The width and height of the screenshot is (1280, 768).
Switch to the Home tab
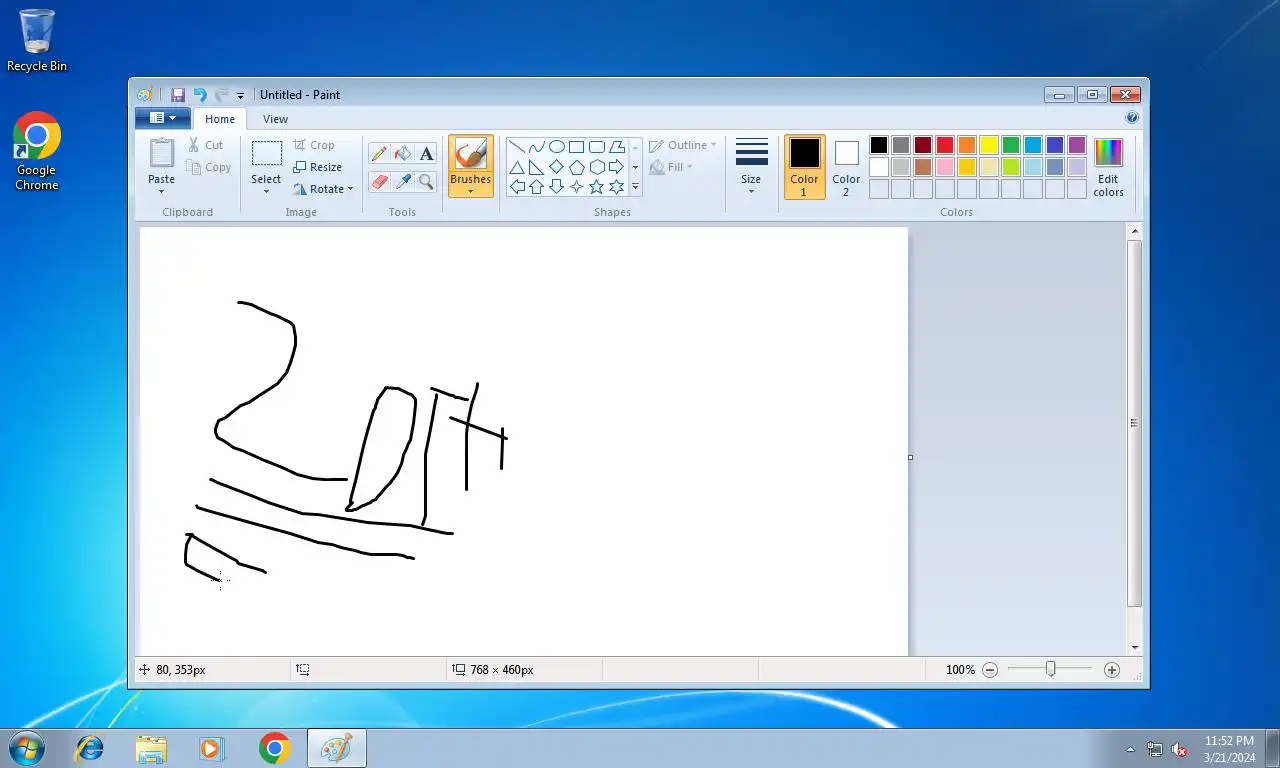point(220,119)
